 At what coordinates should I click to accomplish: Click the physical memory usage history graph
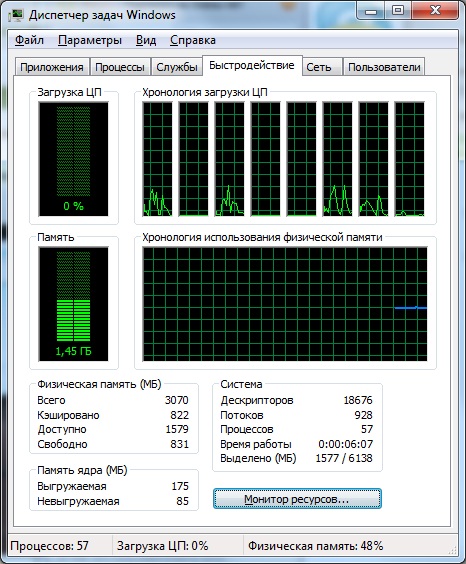click(285, 304)
